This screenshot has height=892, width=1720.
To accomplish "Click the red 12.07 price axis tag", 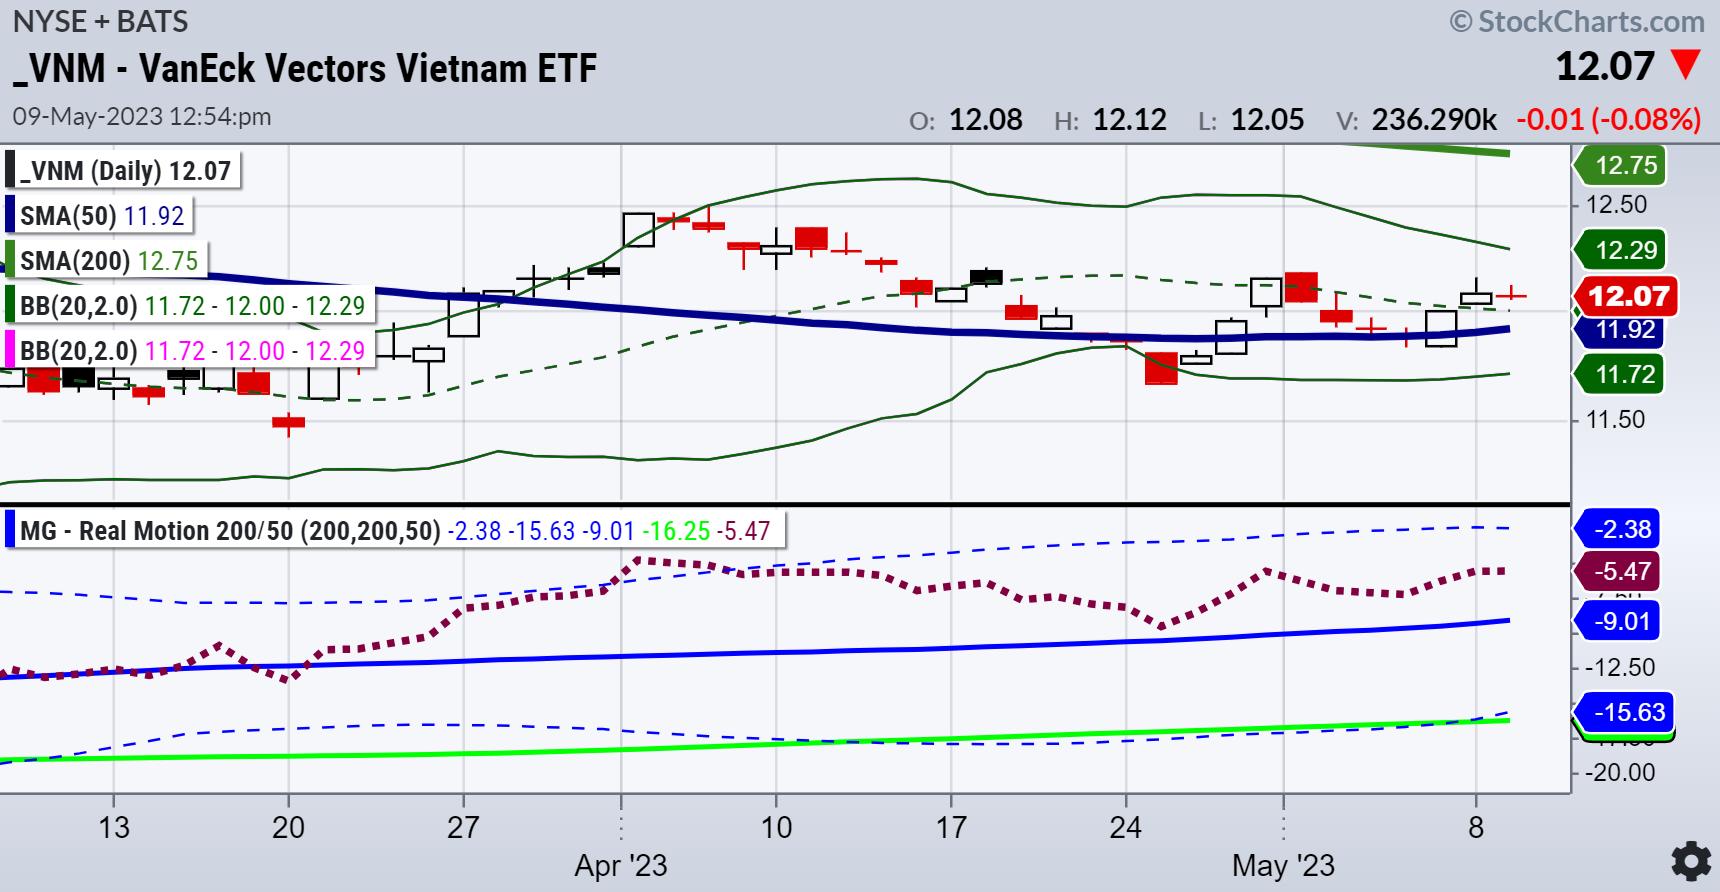I will (x=1628, y=296).
